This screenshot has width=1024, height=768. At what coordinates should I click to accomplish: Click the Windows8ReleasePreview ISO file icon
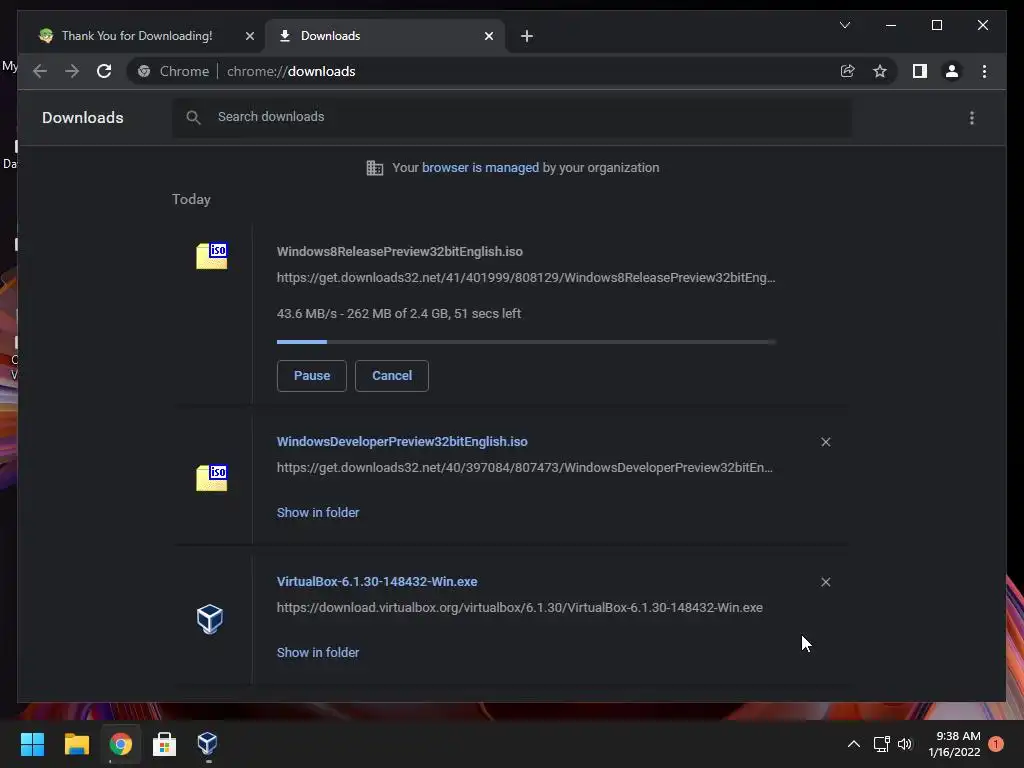(x=212, y=255)
